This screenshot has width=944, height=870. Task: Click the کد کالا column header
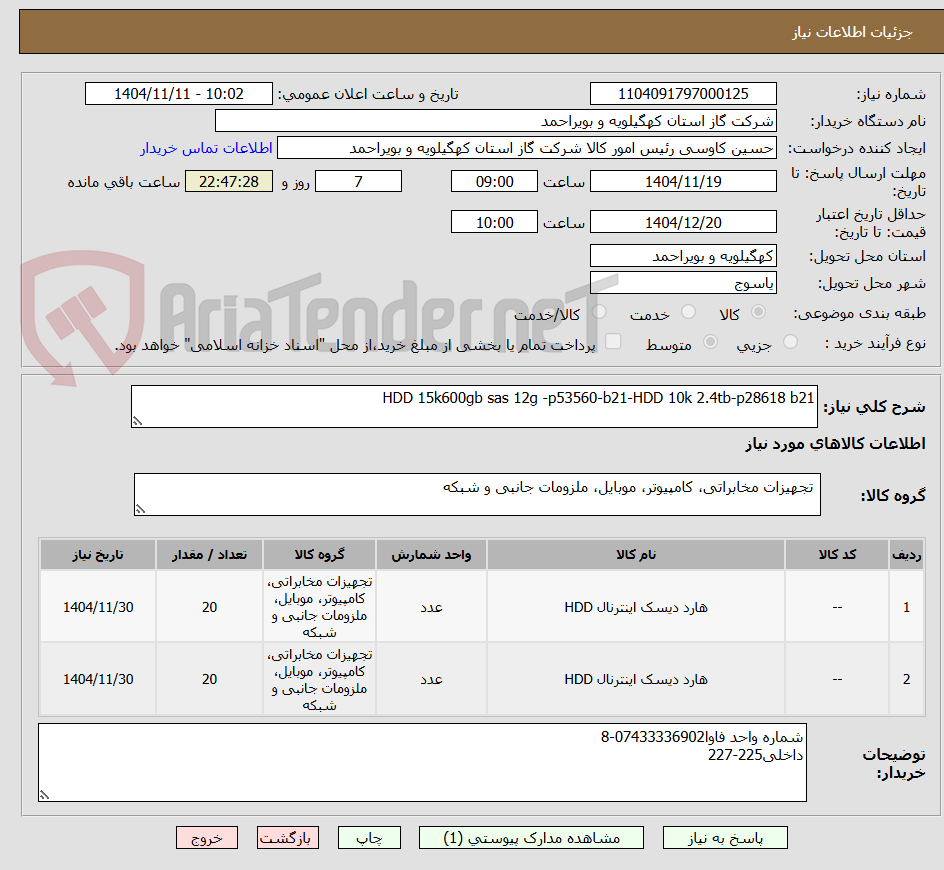(x=837, y=555)
